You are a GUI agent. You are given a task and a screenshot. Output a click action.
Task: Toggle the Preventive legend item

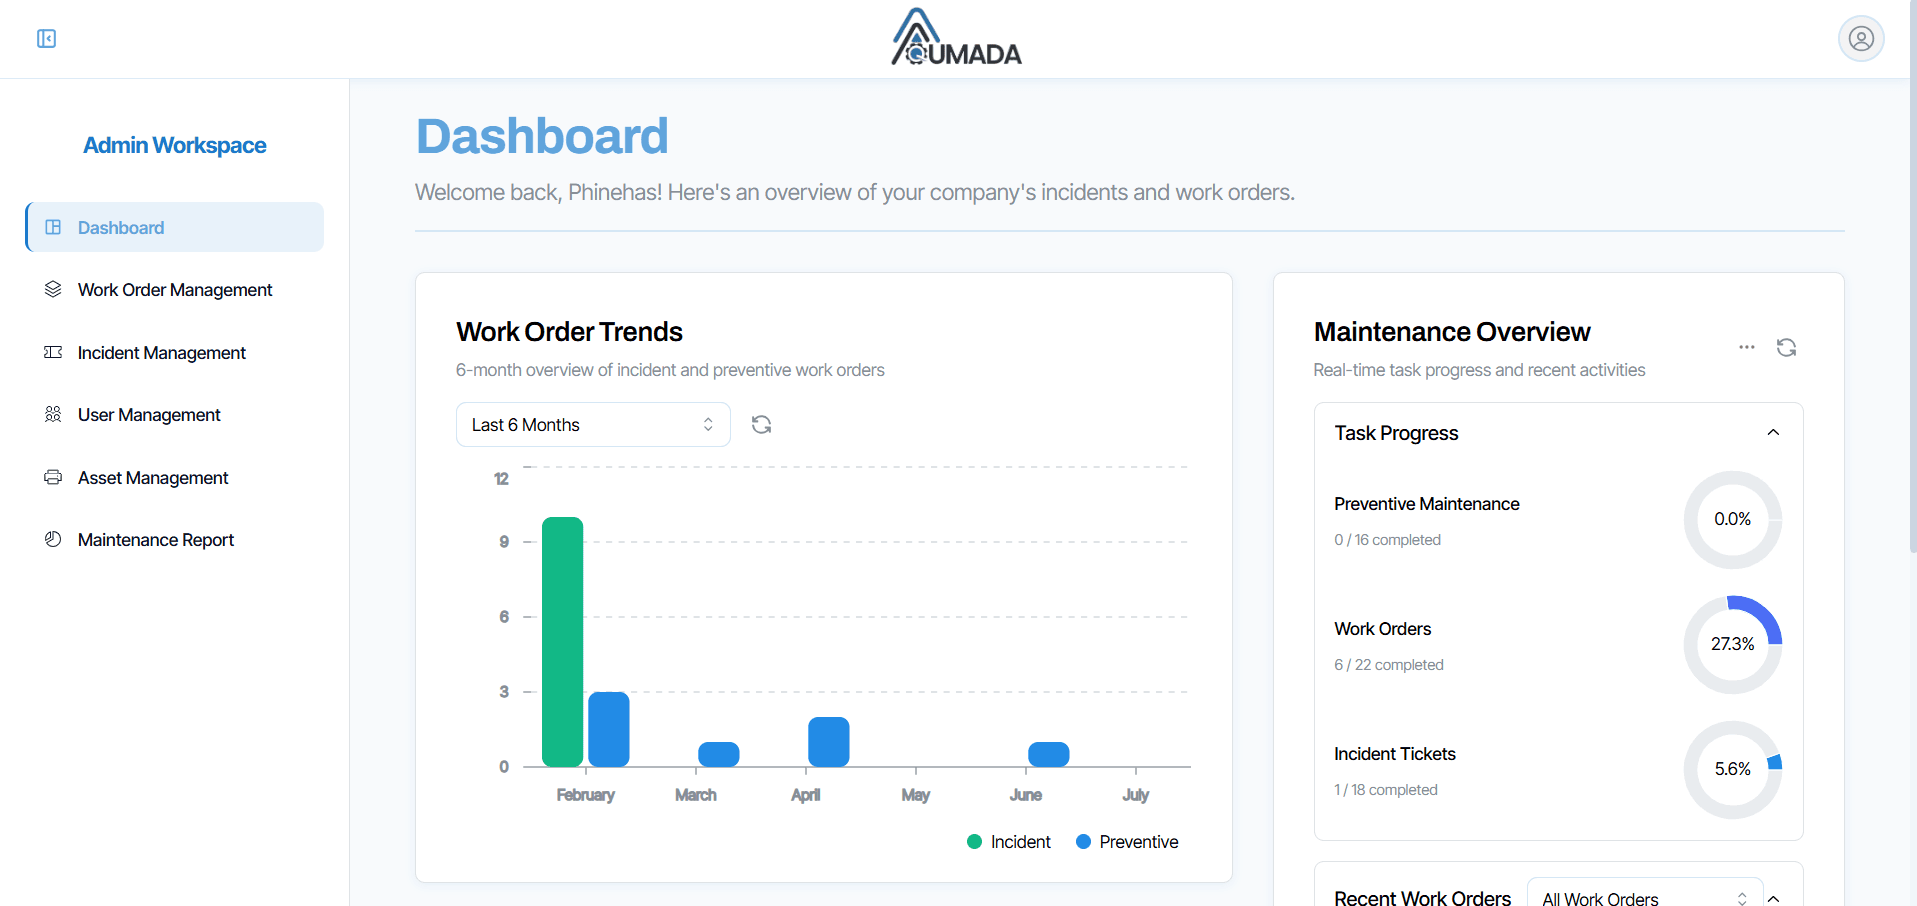point(1127,842)
